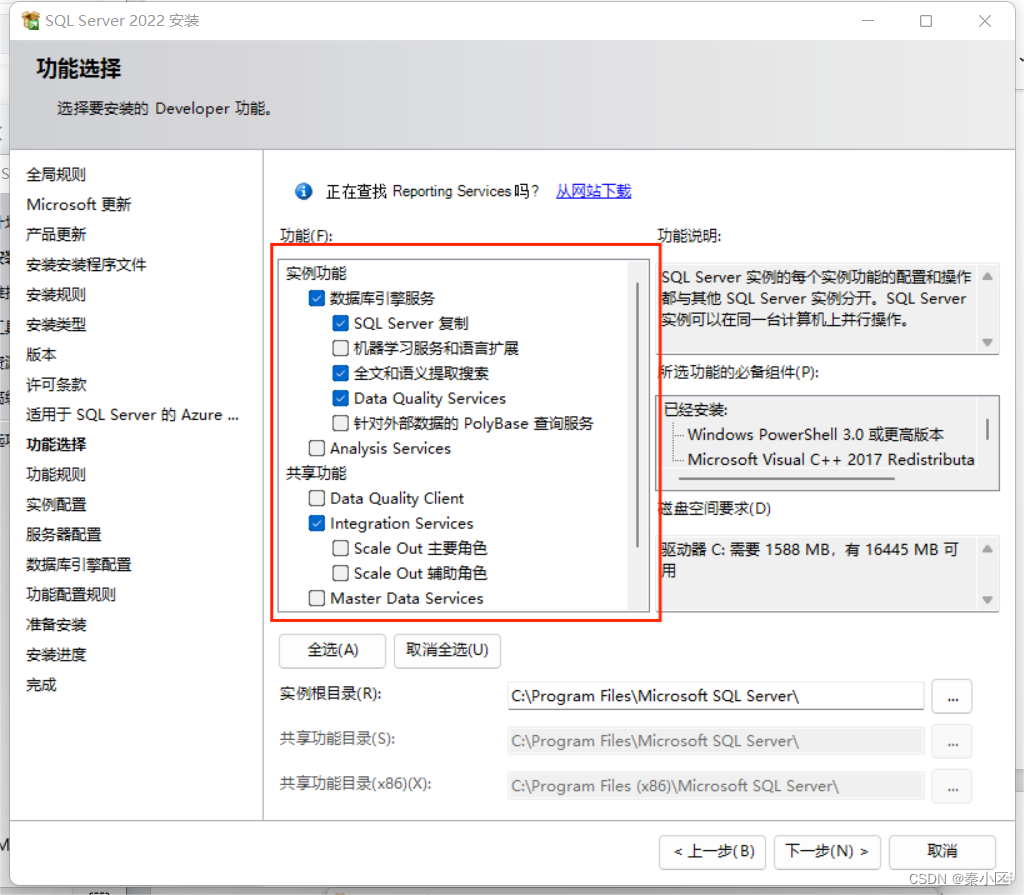This screenshot has width=1024, height=895.
Task: Uncheck the 数据库引擎服务 checkbox
Action: point(317,299)
